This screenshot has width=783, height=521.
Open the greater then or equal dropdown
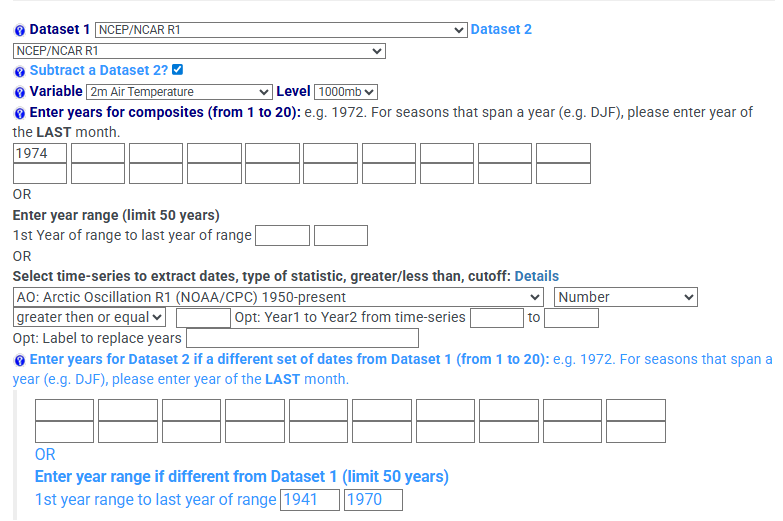point(89,317)
